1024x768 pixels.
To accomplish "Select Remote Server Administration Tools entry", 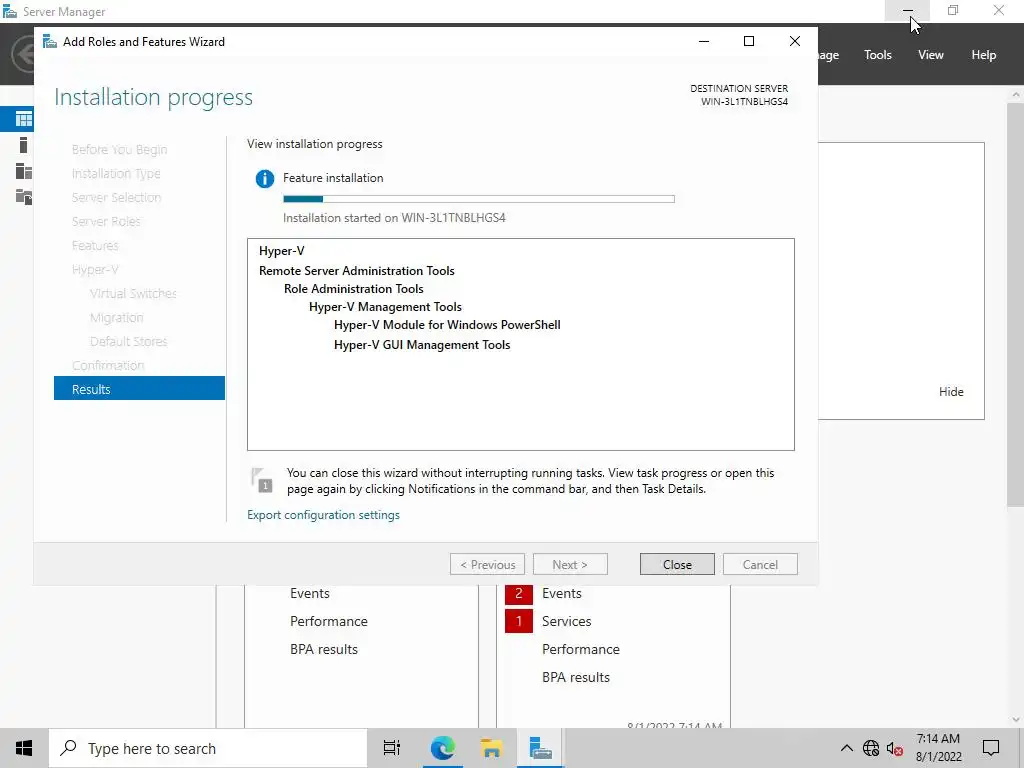I will coord(357,271).
